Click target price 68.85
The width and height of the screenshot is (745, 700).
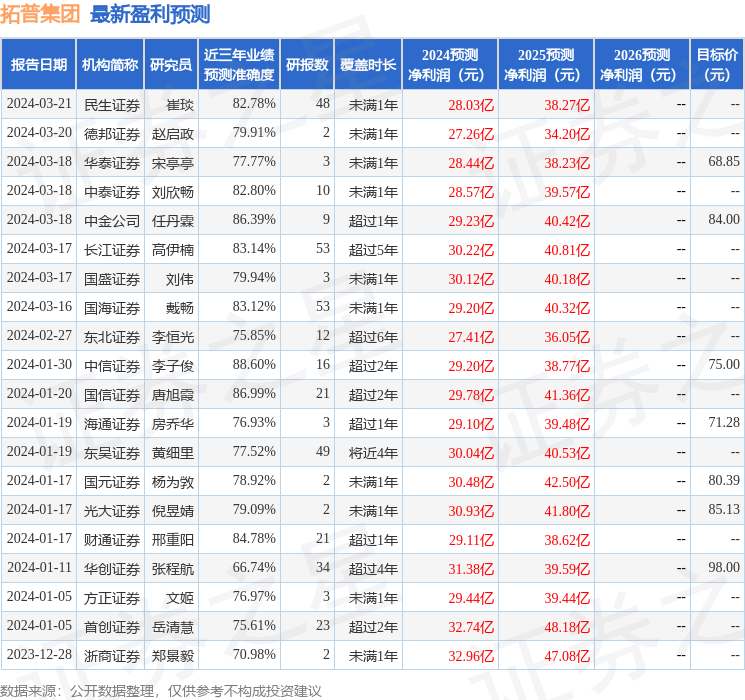point(724,162)
